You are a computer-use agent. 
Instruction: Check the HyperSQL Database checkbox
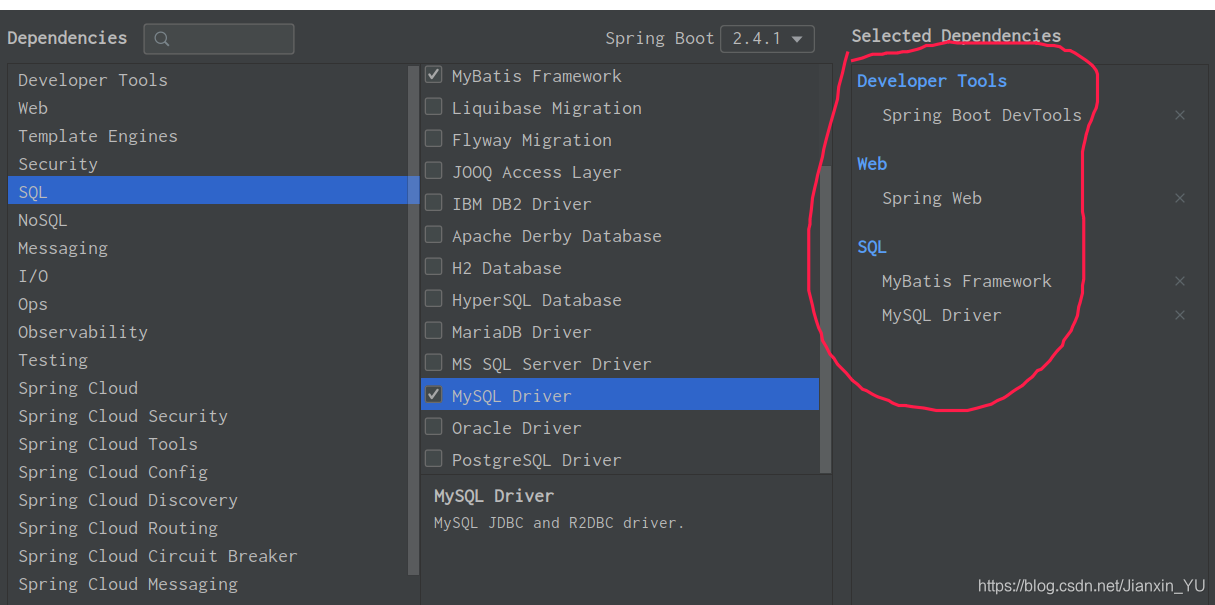pos(434,298)
